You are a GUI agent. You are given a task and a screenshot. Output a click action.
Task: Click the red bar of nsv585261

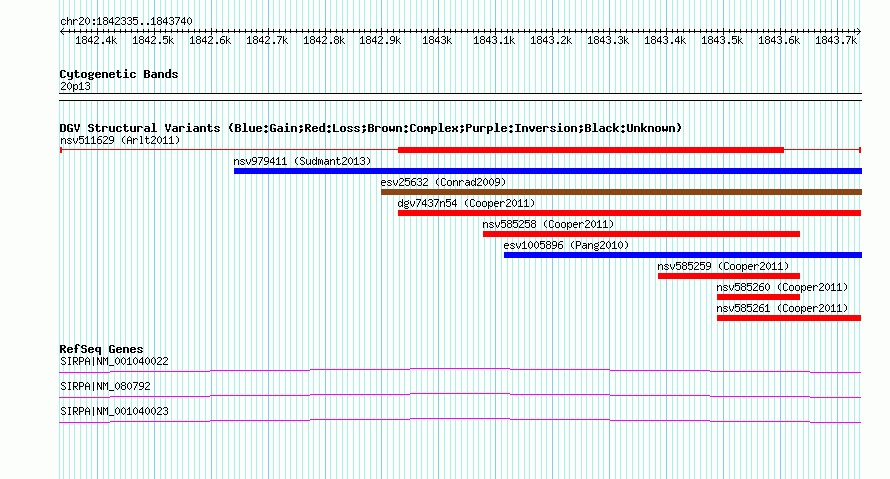pos(789,318)
